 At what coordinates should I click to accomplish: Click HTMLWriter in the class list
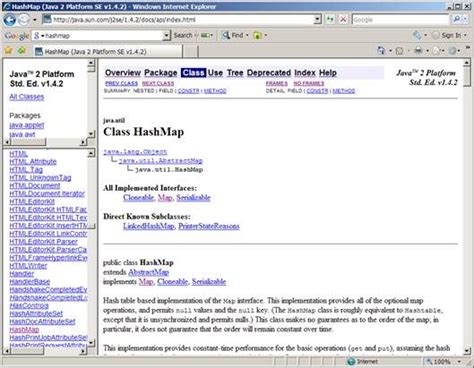(28, 266)
